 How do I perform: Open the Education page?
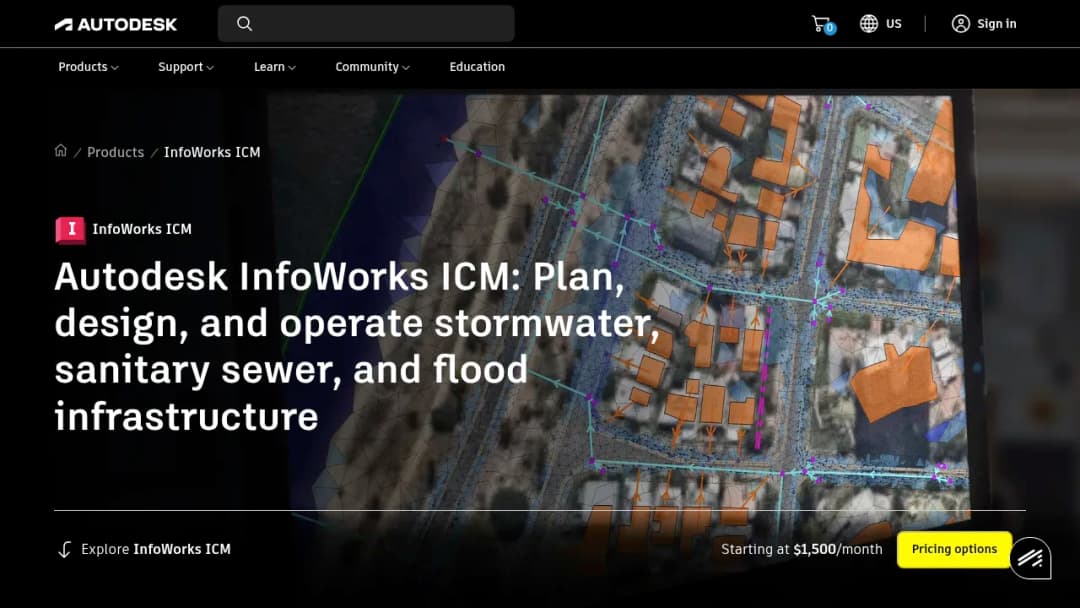pyautogui.click(x=477, y=67)
